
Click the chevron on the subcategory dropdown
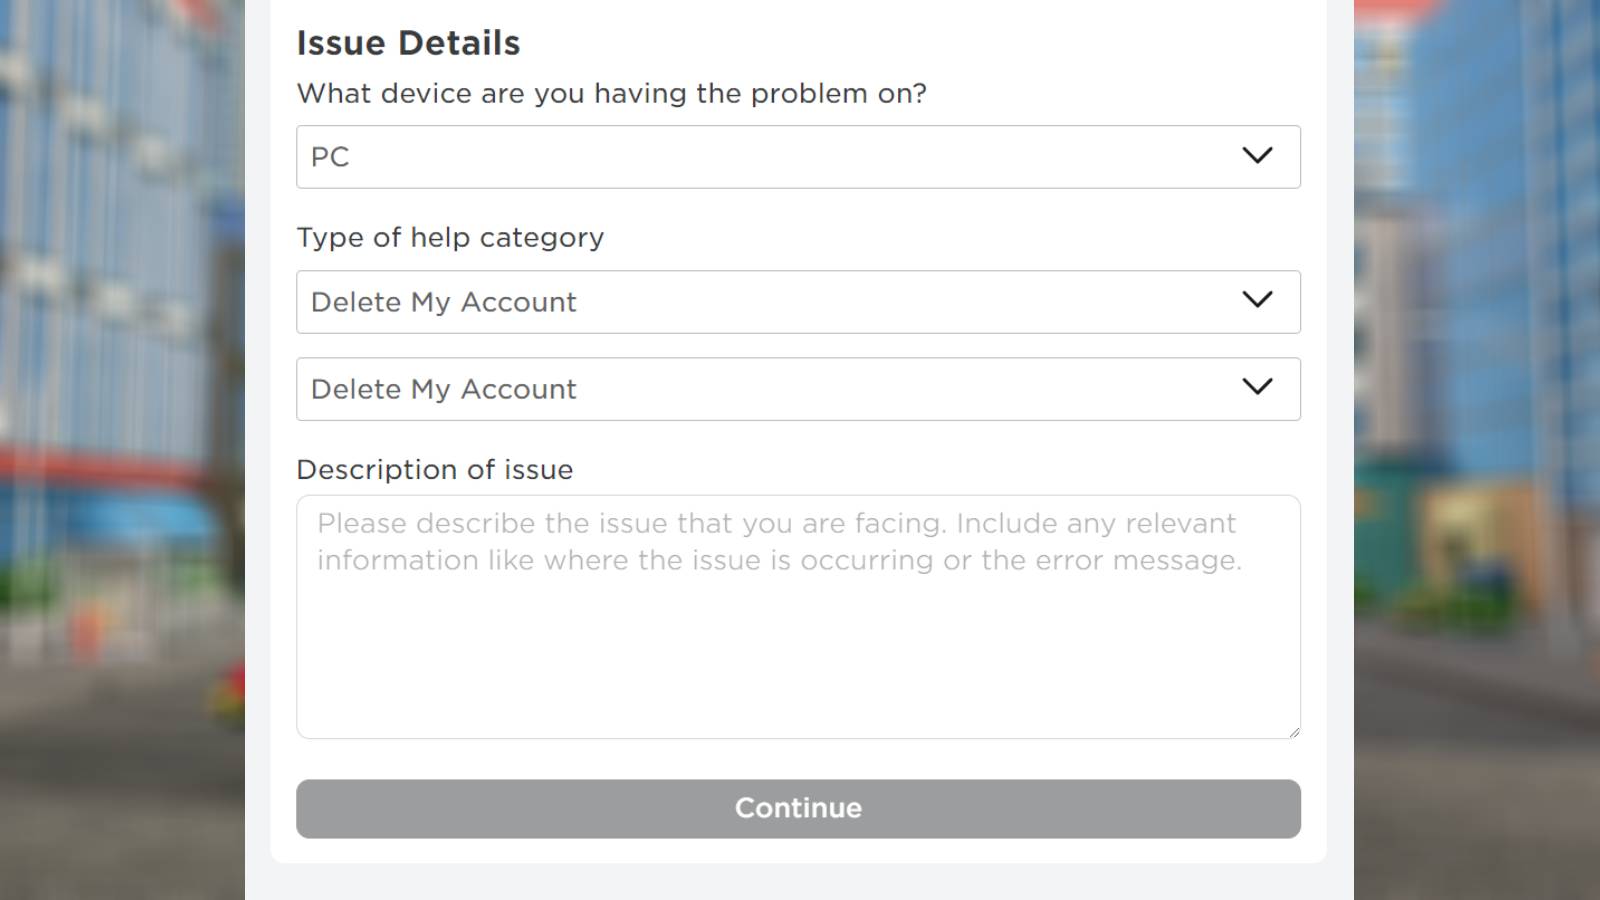[1258, 388]
